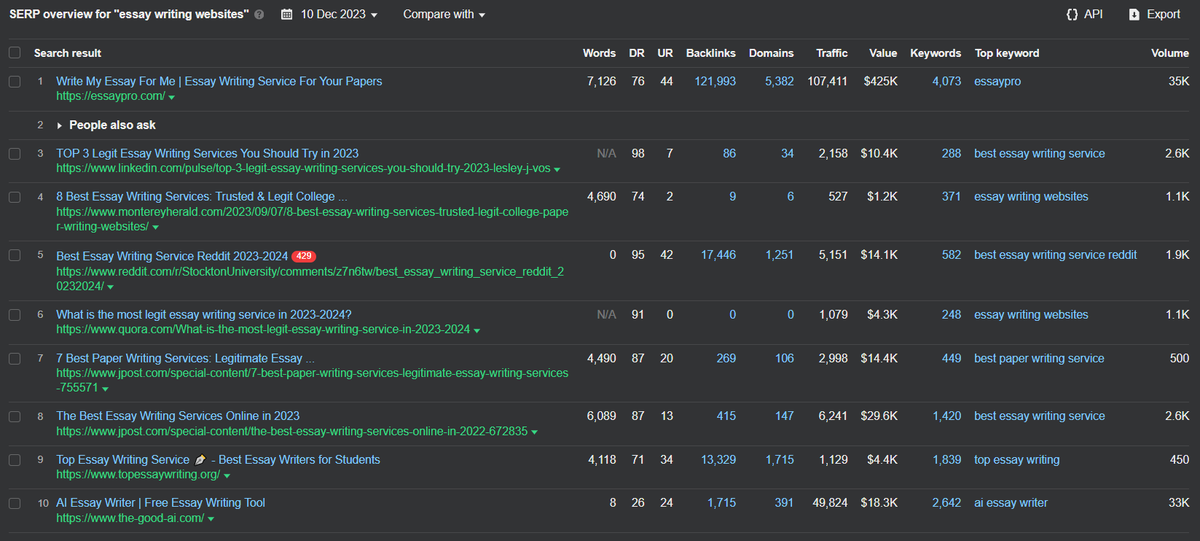Click backlinks count 121,993 for essaypro
This screenshot has width=1200, height=541.
tap(715, 81)
